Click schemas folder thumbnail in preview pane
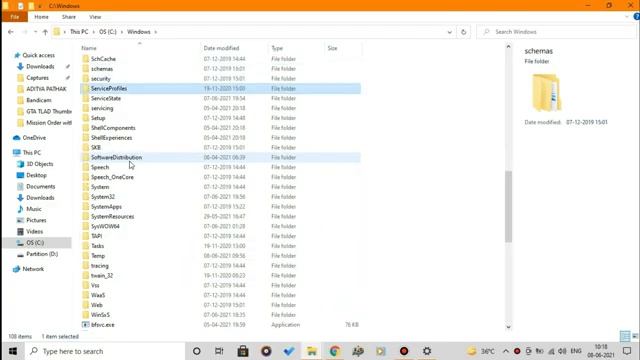640x360 pixels. (x=546, y=92)
